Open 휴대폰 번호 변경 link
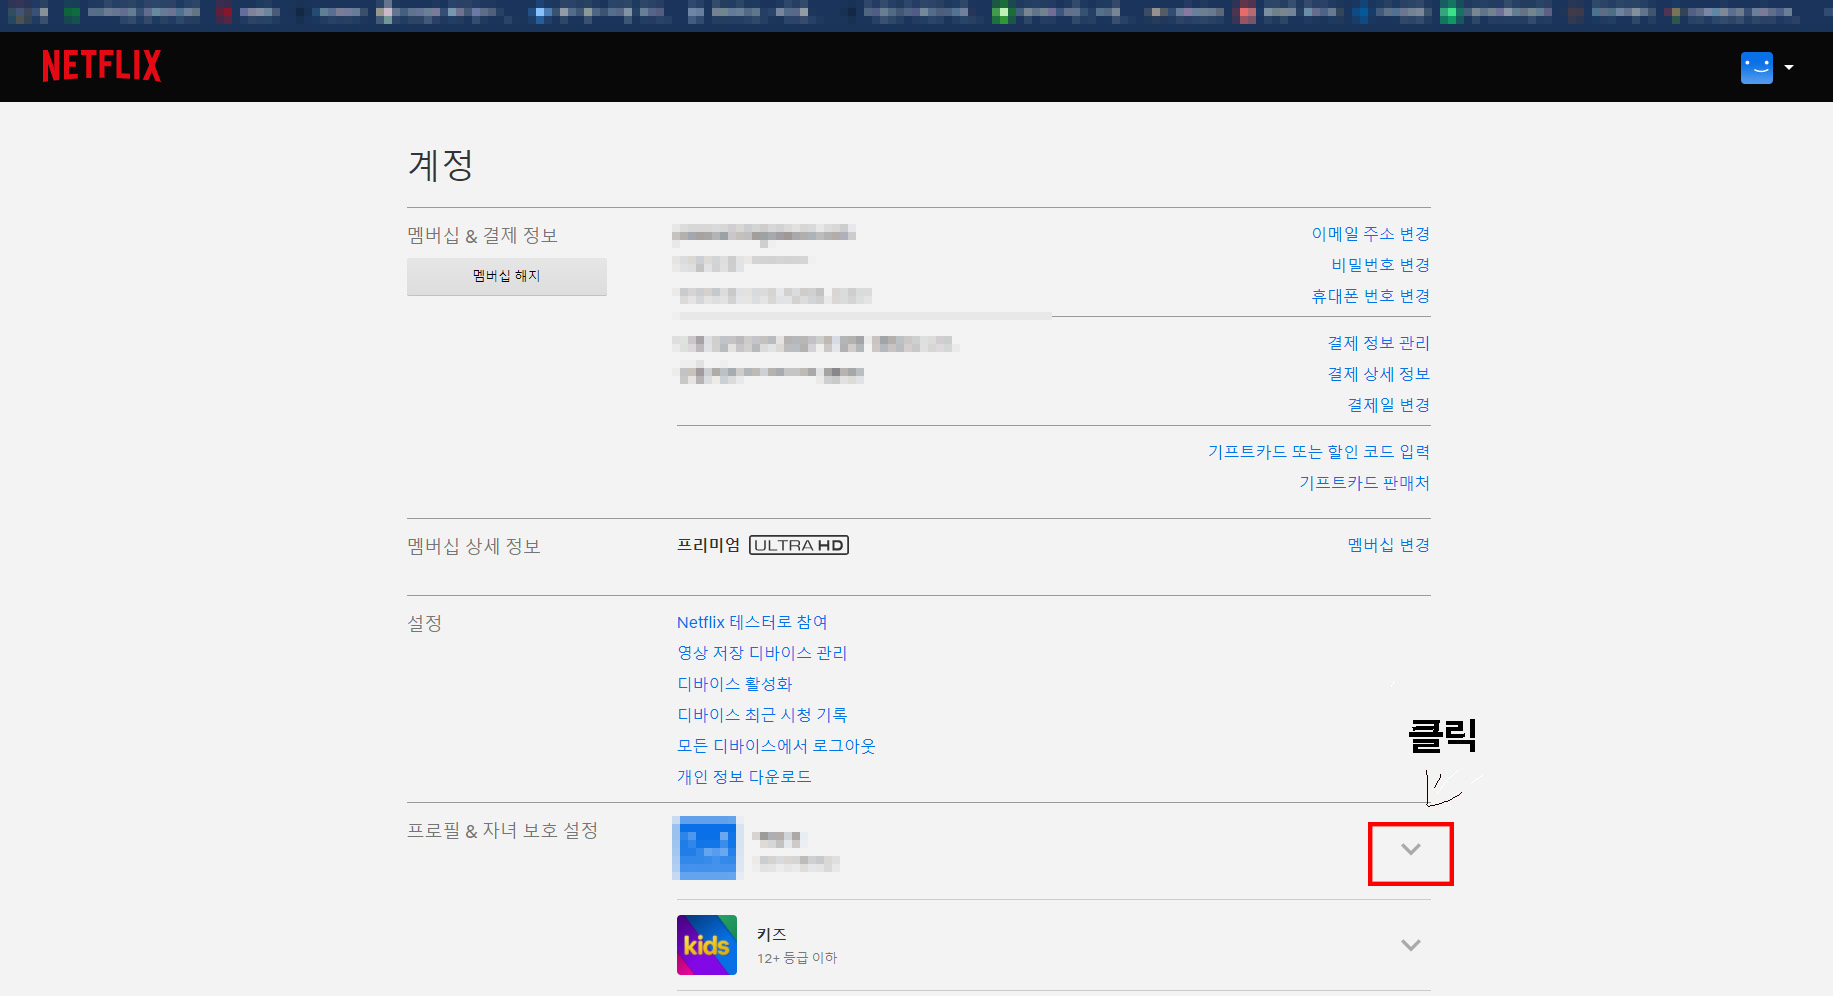Image resolution: width=1833 pixels, height=996 pixels. click(1370, 296)
